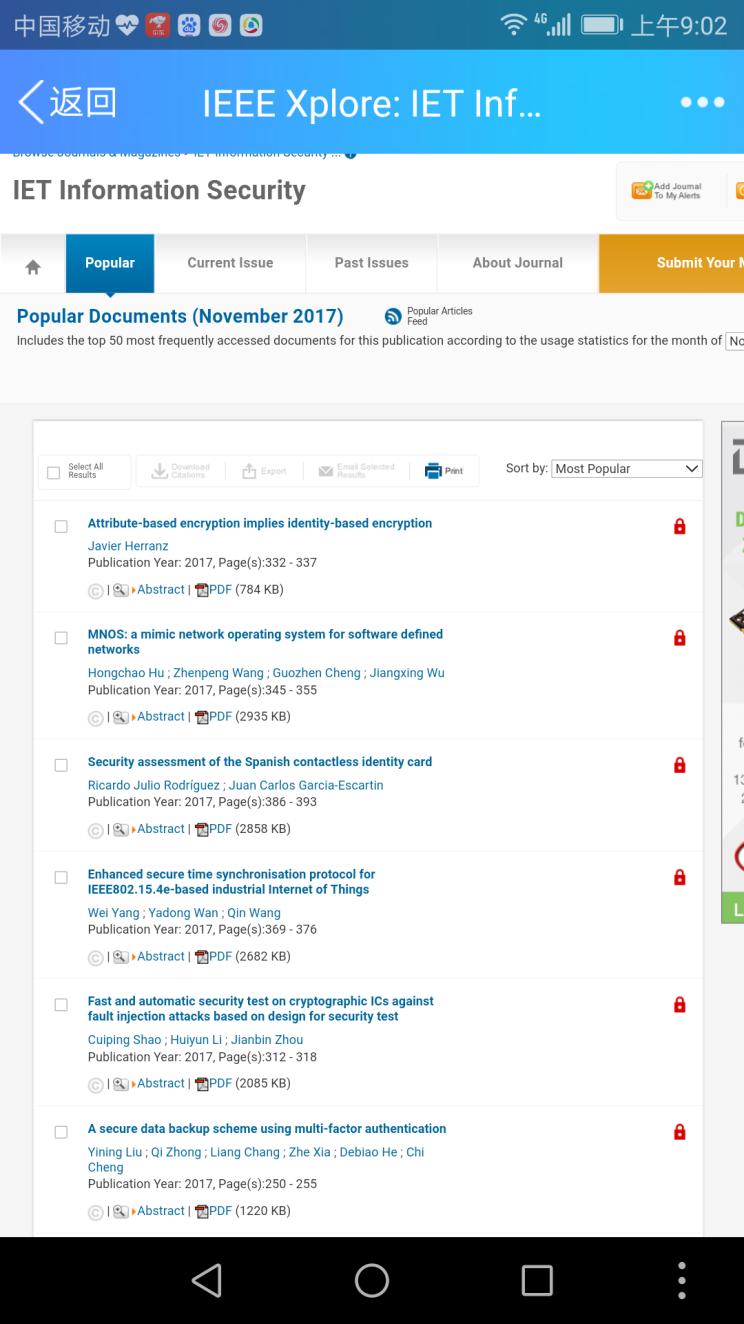Open author Debiao He

click(x=368, y=1152)
